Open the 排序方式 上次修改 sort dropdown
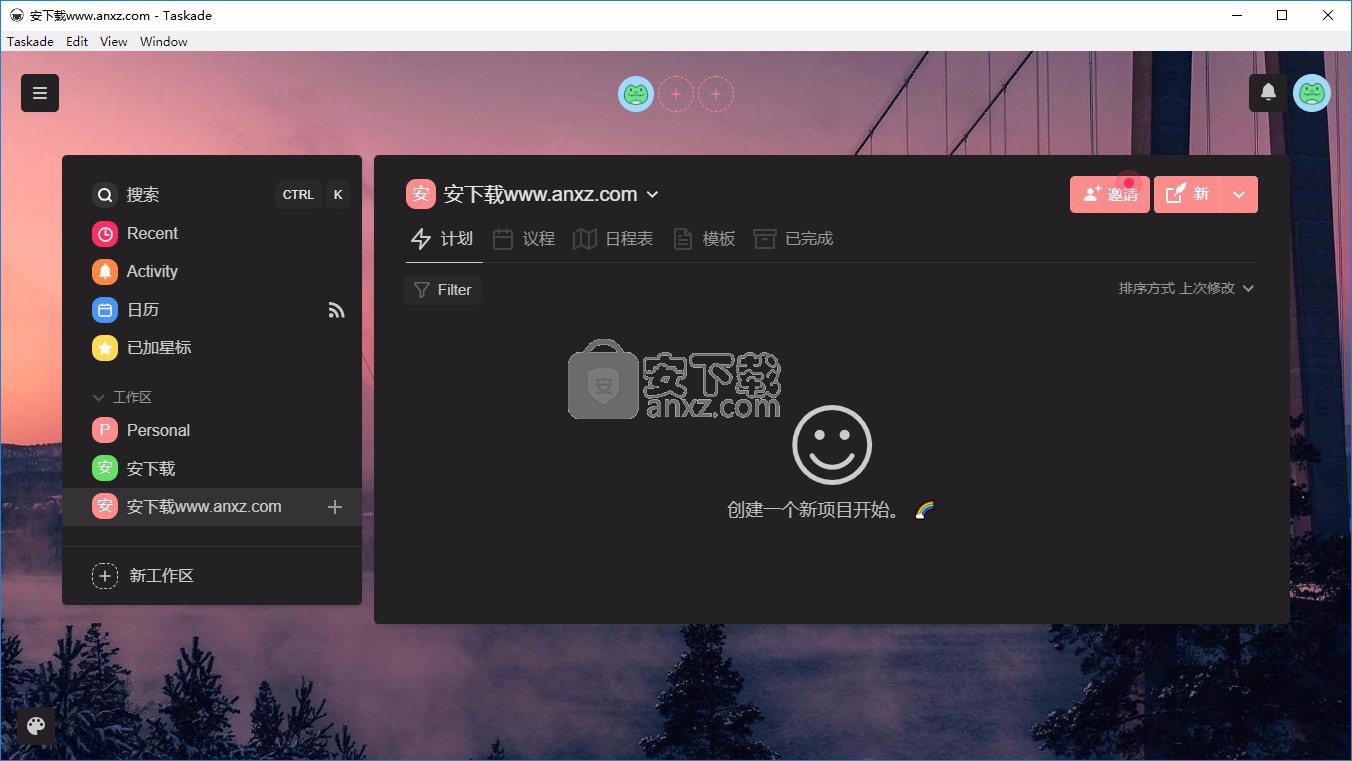The width and height of the screenshot is (1352, 761). [1186, 288]
